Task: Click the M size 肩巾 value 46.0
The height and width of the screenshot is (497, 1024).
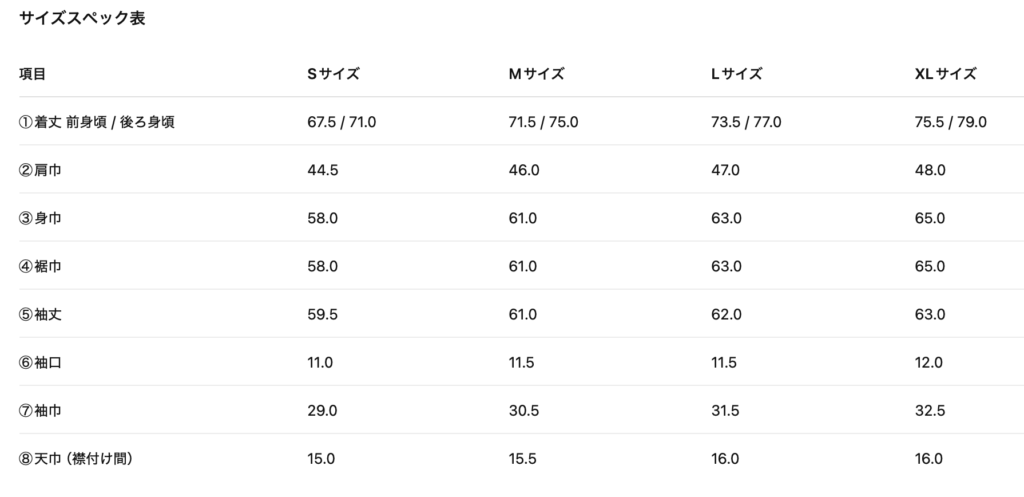Action: [x=524, y=170]
